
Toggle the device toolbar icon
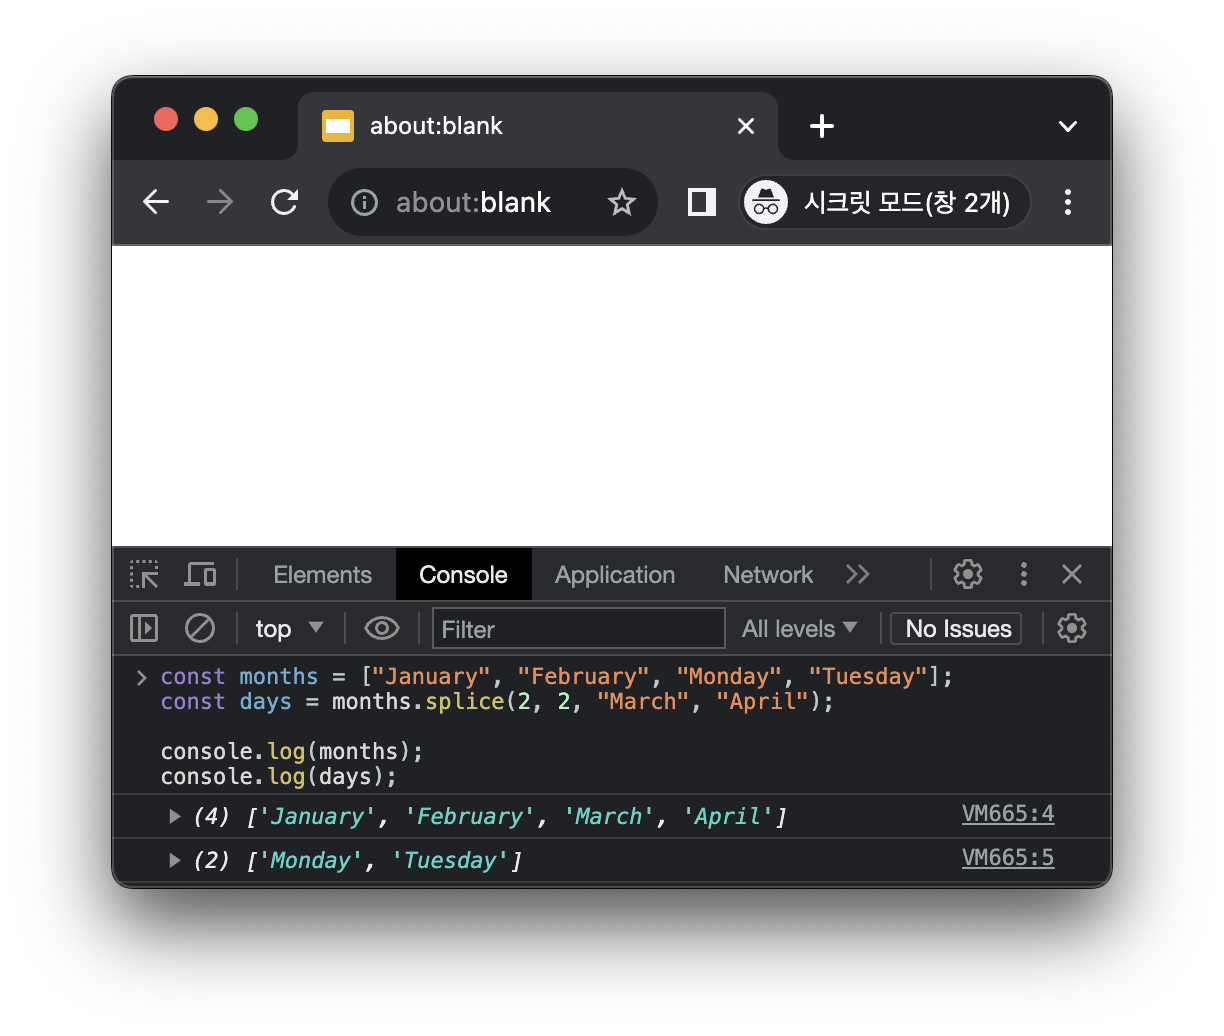point(200,574)
